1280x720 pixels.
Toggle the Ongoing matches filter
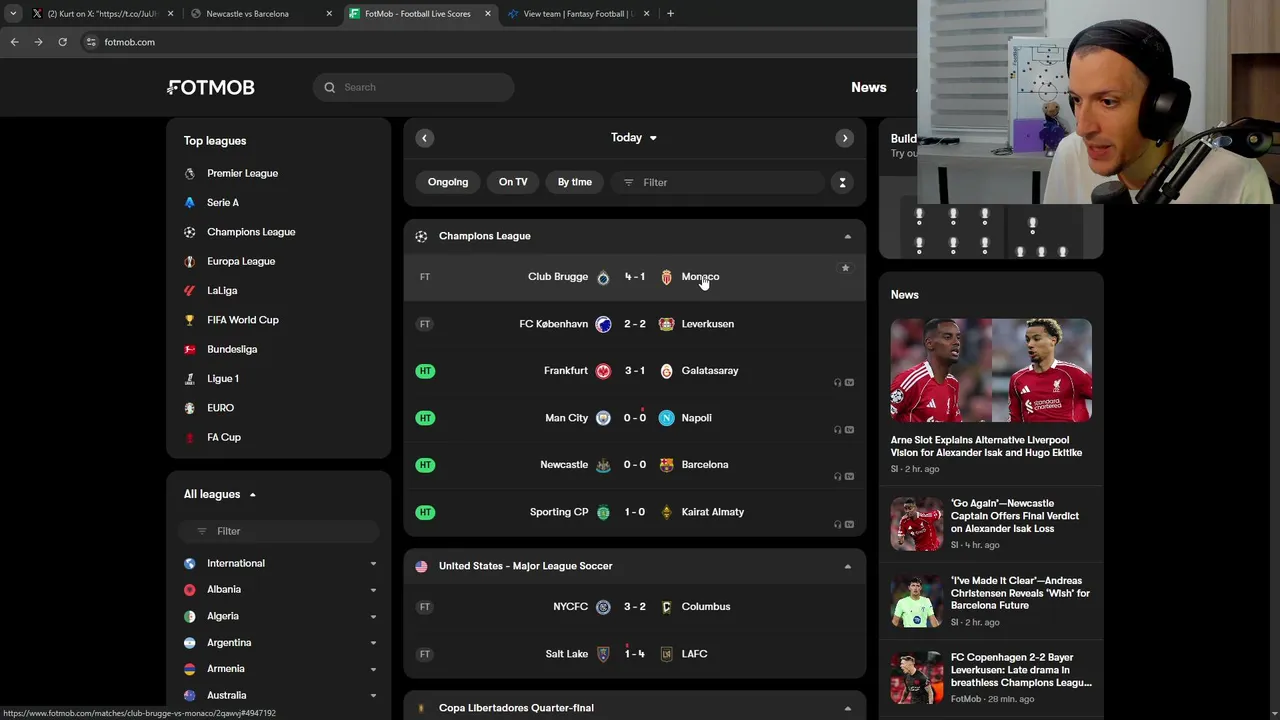point(448,182)
